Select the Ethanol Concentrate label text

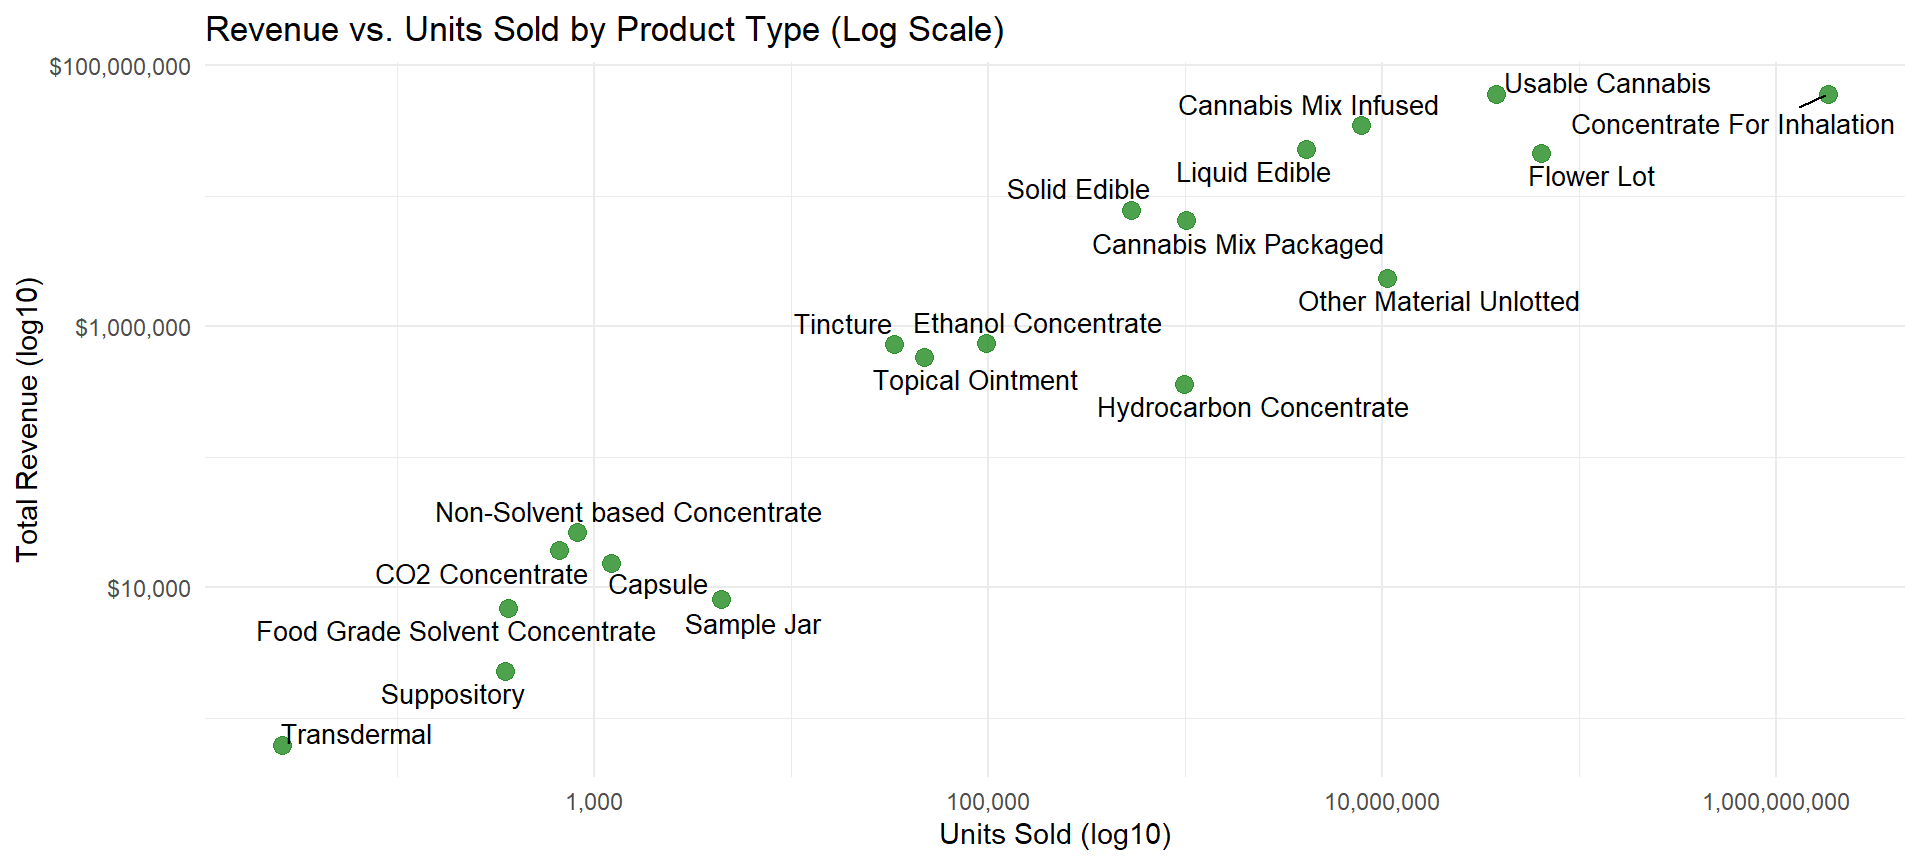tap(1037, 324)
